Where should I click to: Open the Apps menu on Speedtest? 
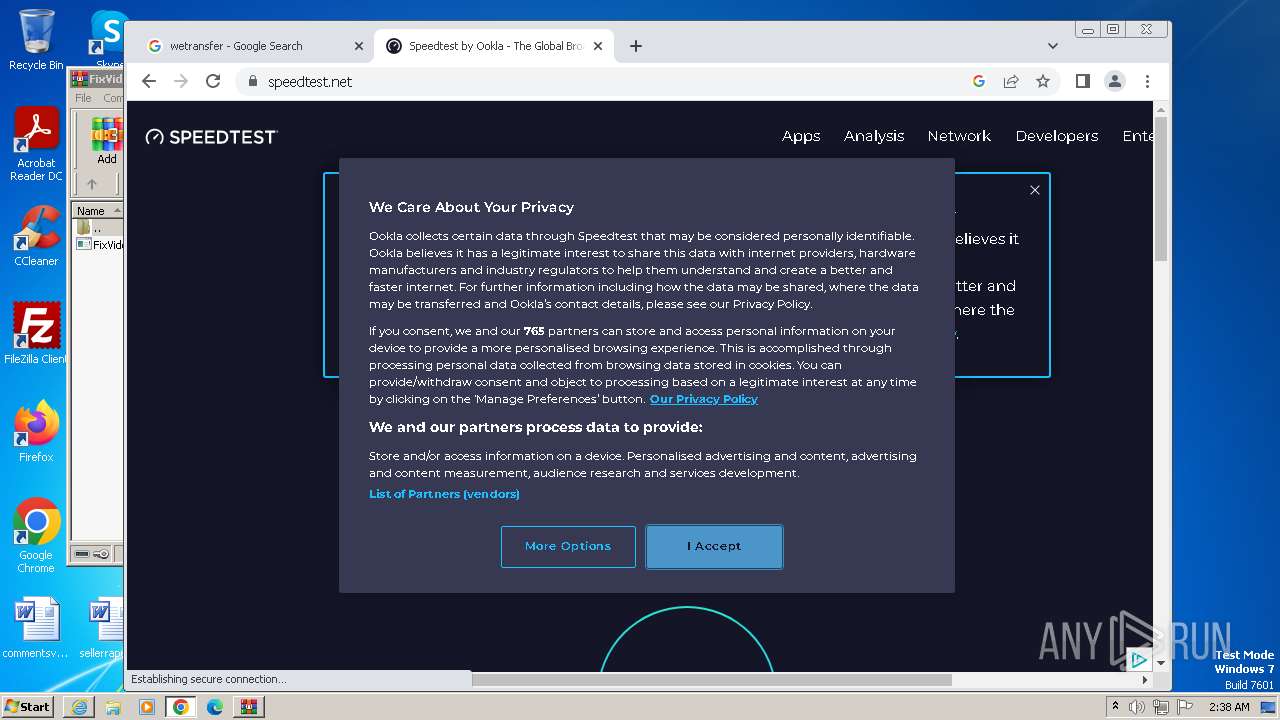[x=801, y=136]
